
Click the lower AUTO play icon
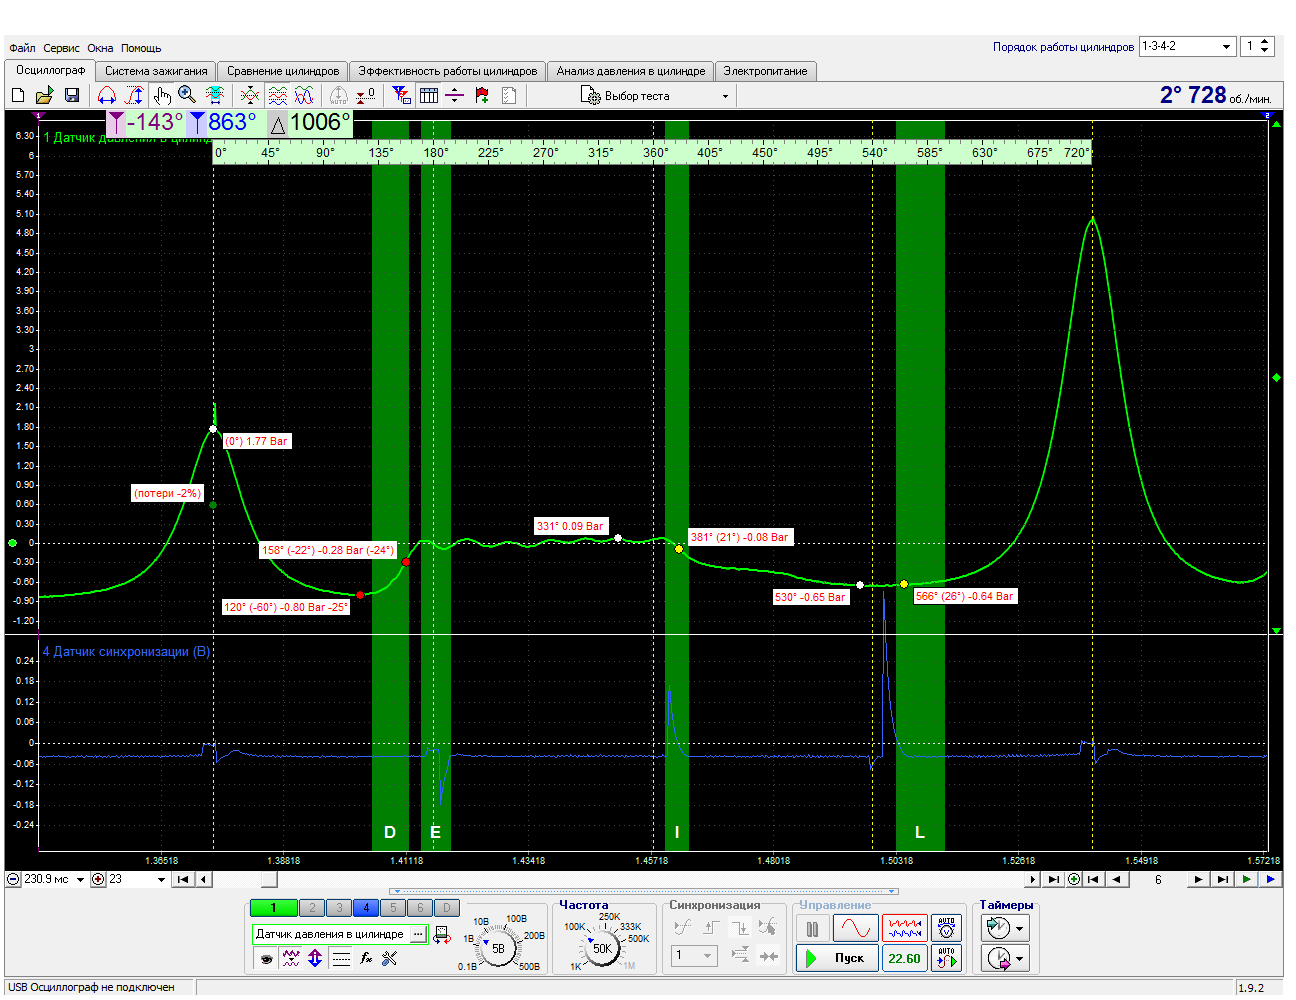946,958
